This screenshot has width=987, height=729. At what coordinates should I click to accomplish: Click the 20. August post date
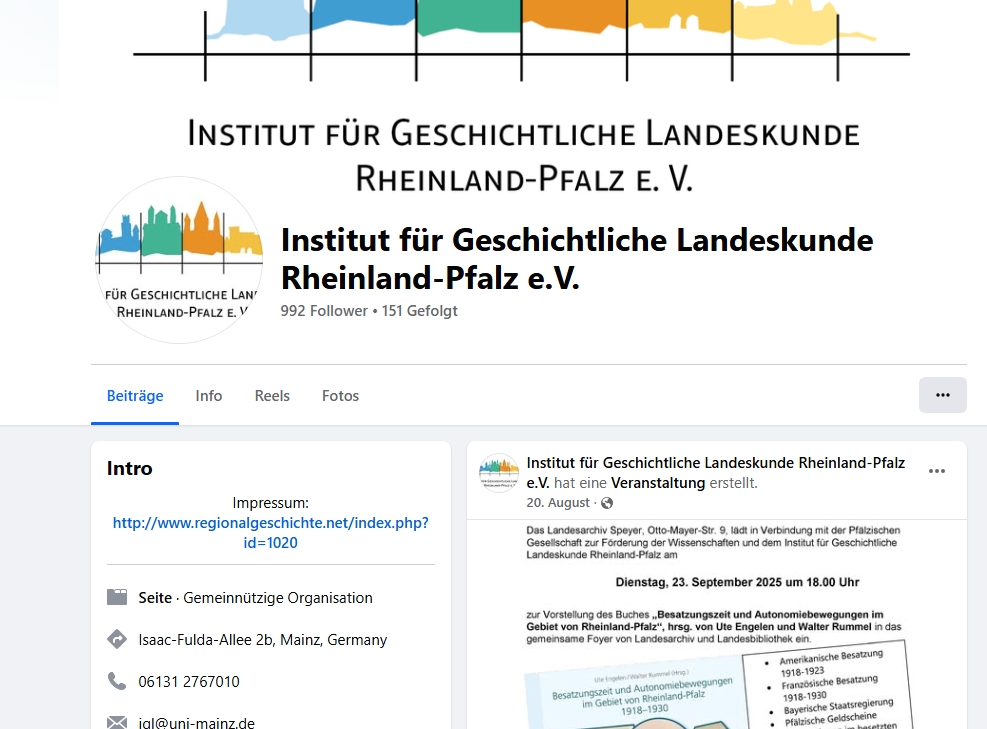pyautogui.click(x=558, y=502)
